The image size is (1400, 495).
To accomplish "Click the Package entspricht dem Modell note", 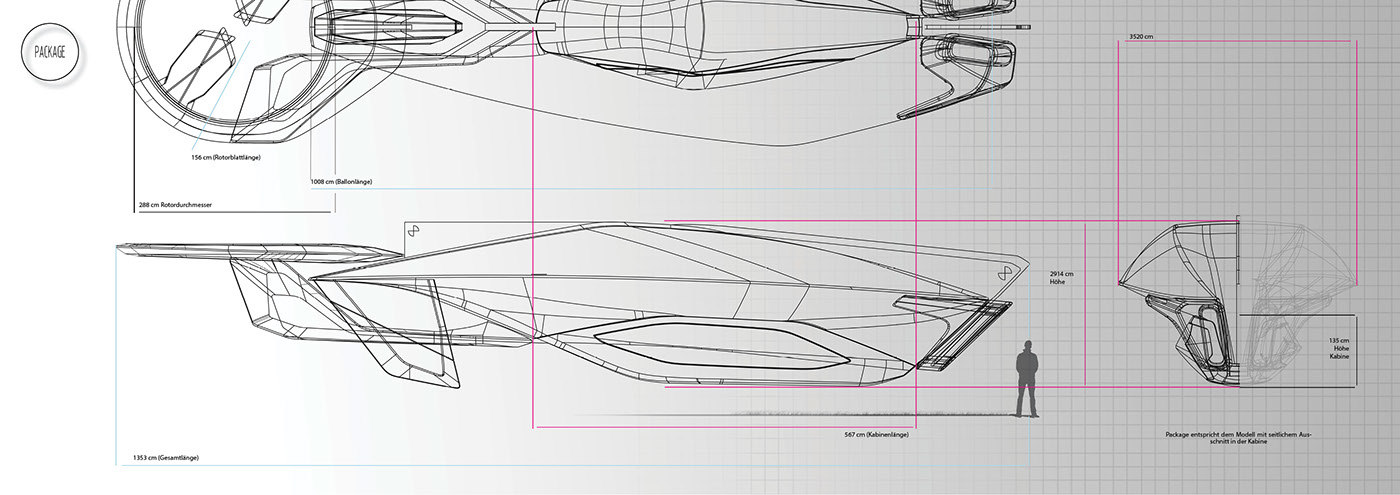I will (x=1238, y=438).
